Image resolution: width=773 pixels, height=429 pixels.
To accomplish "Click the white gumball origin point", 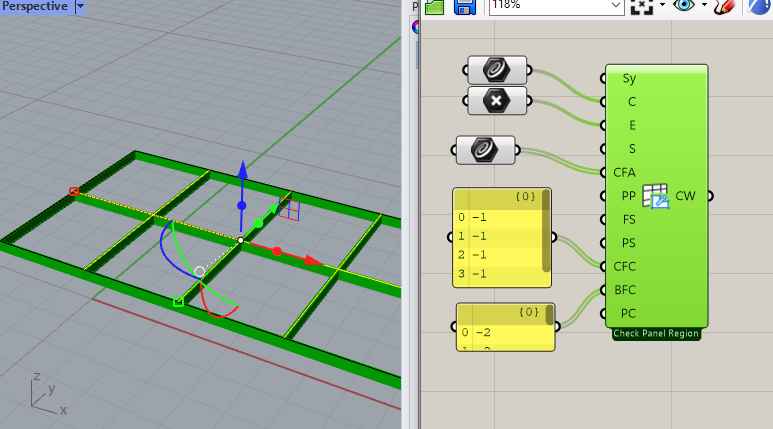I will [x=241, y=240].
